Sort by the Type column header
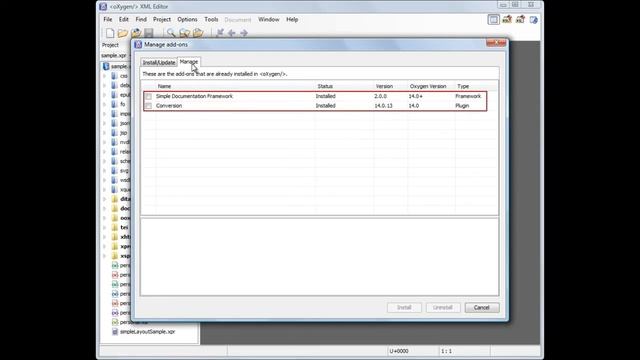Viewport: 640px width, 360px height. [x=463, y=86]
